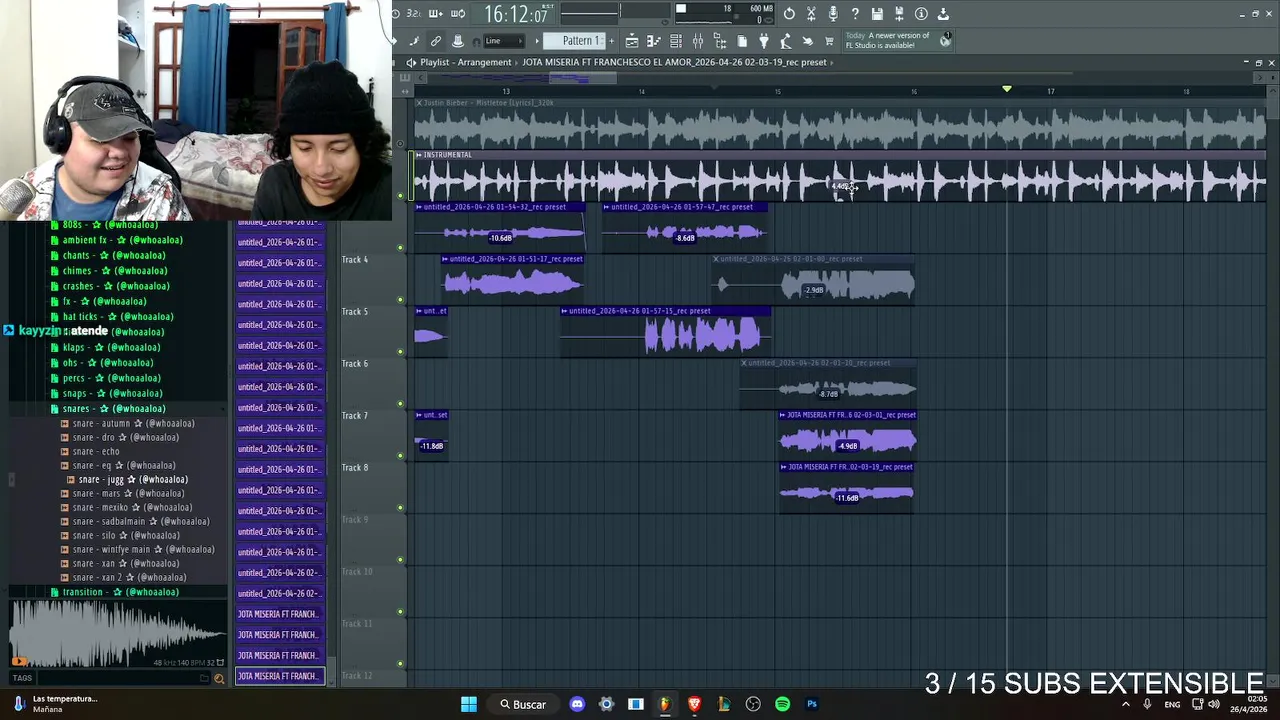
Task: Select the snare - echo sample
Action: tap(96, 451)
